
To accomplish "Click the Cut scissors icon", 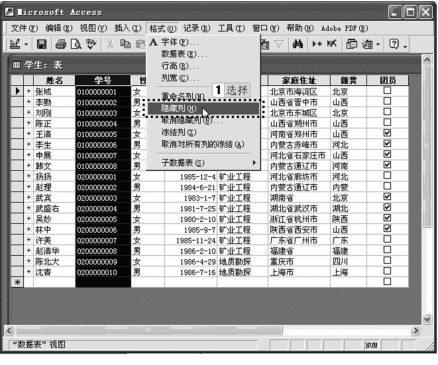I will [110, 44].
